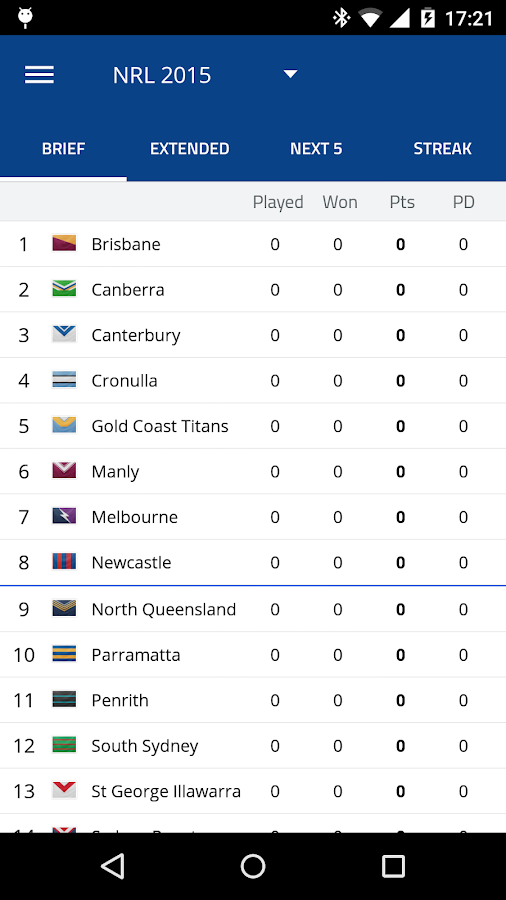Tap the Newcastle team jersey icon
This screenshot has height=900, width=506.
[x=64, y=561]
